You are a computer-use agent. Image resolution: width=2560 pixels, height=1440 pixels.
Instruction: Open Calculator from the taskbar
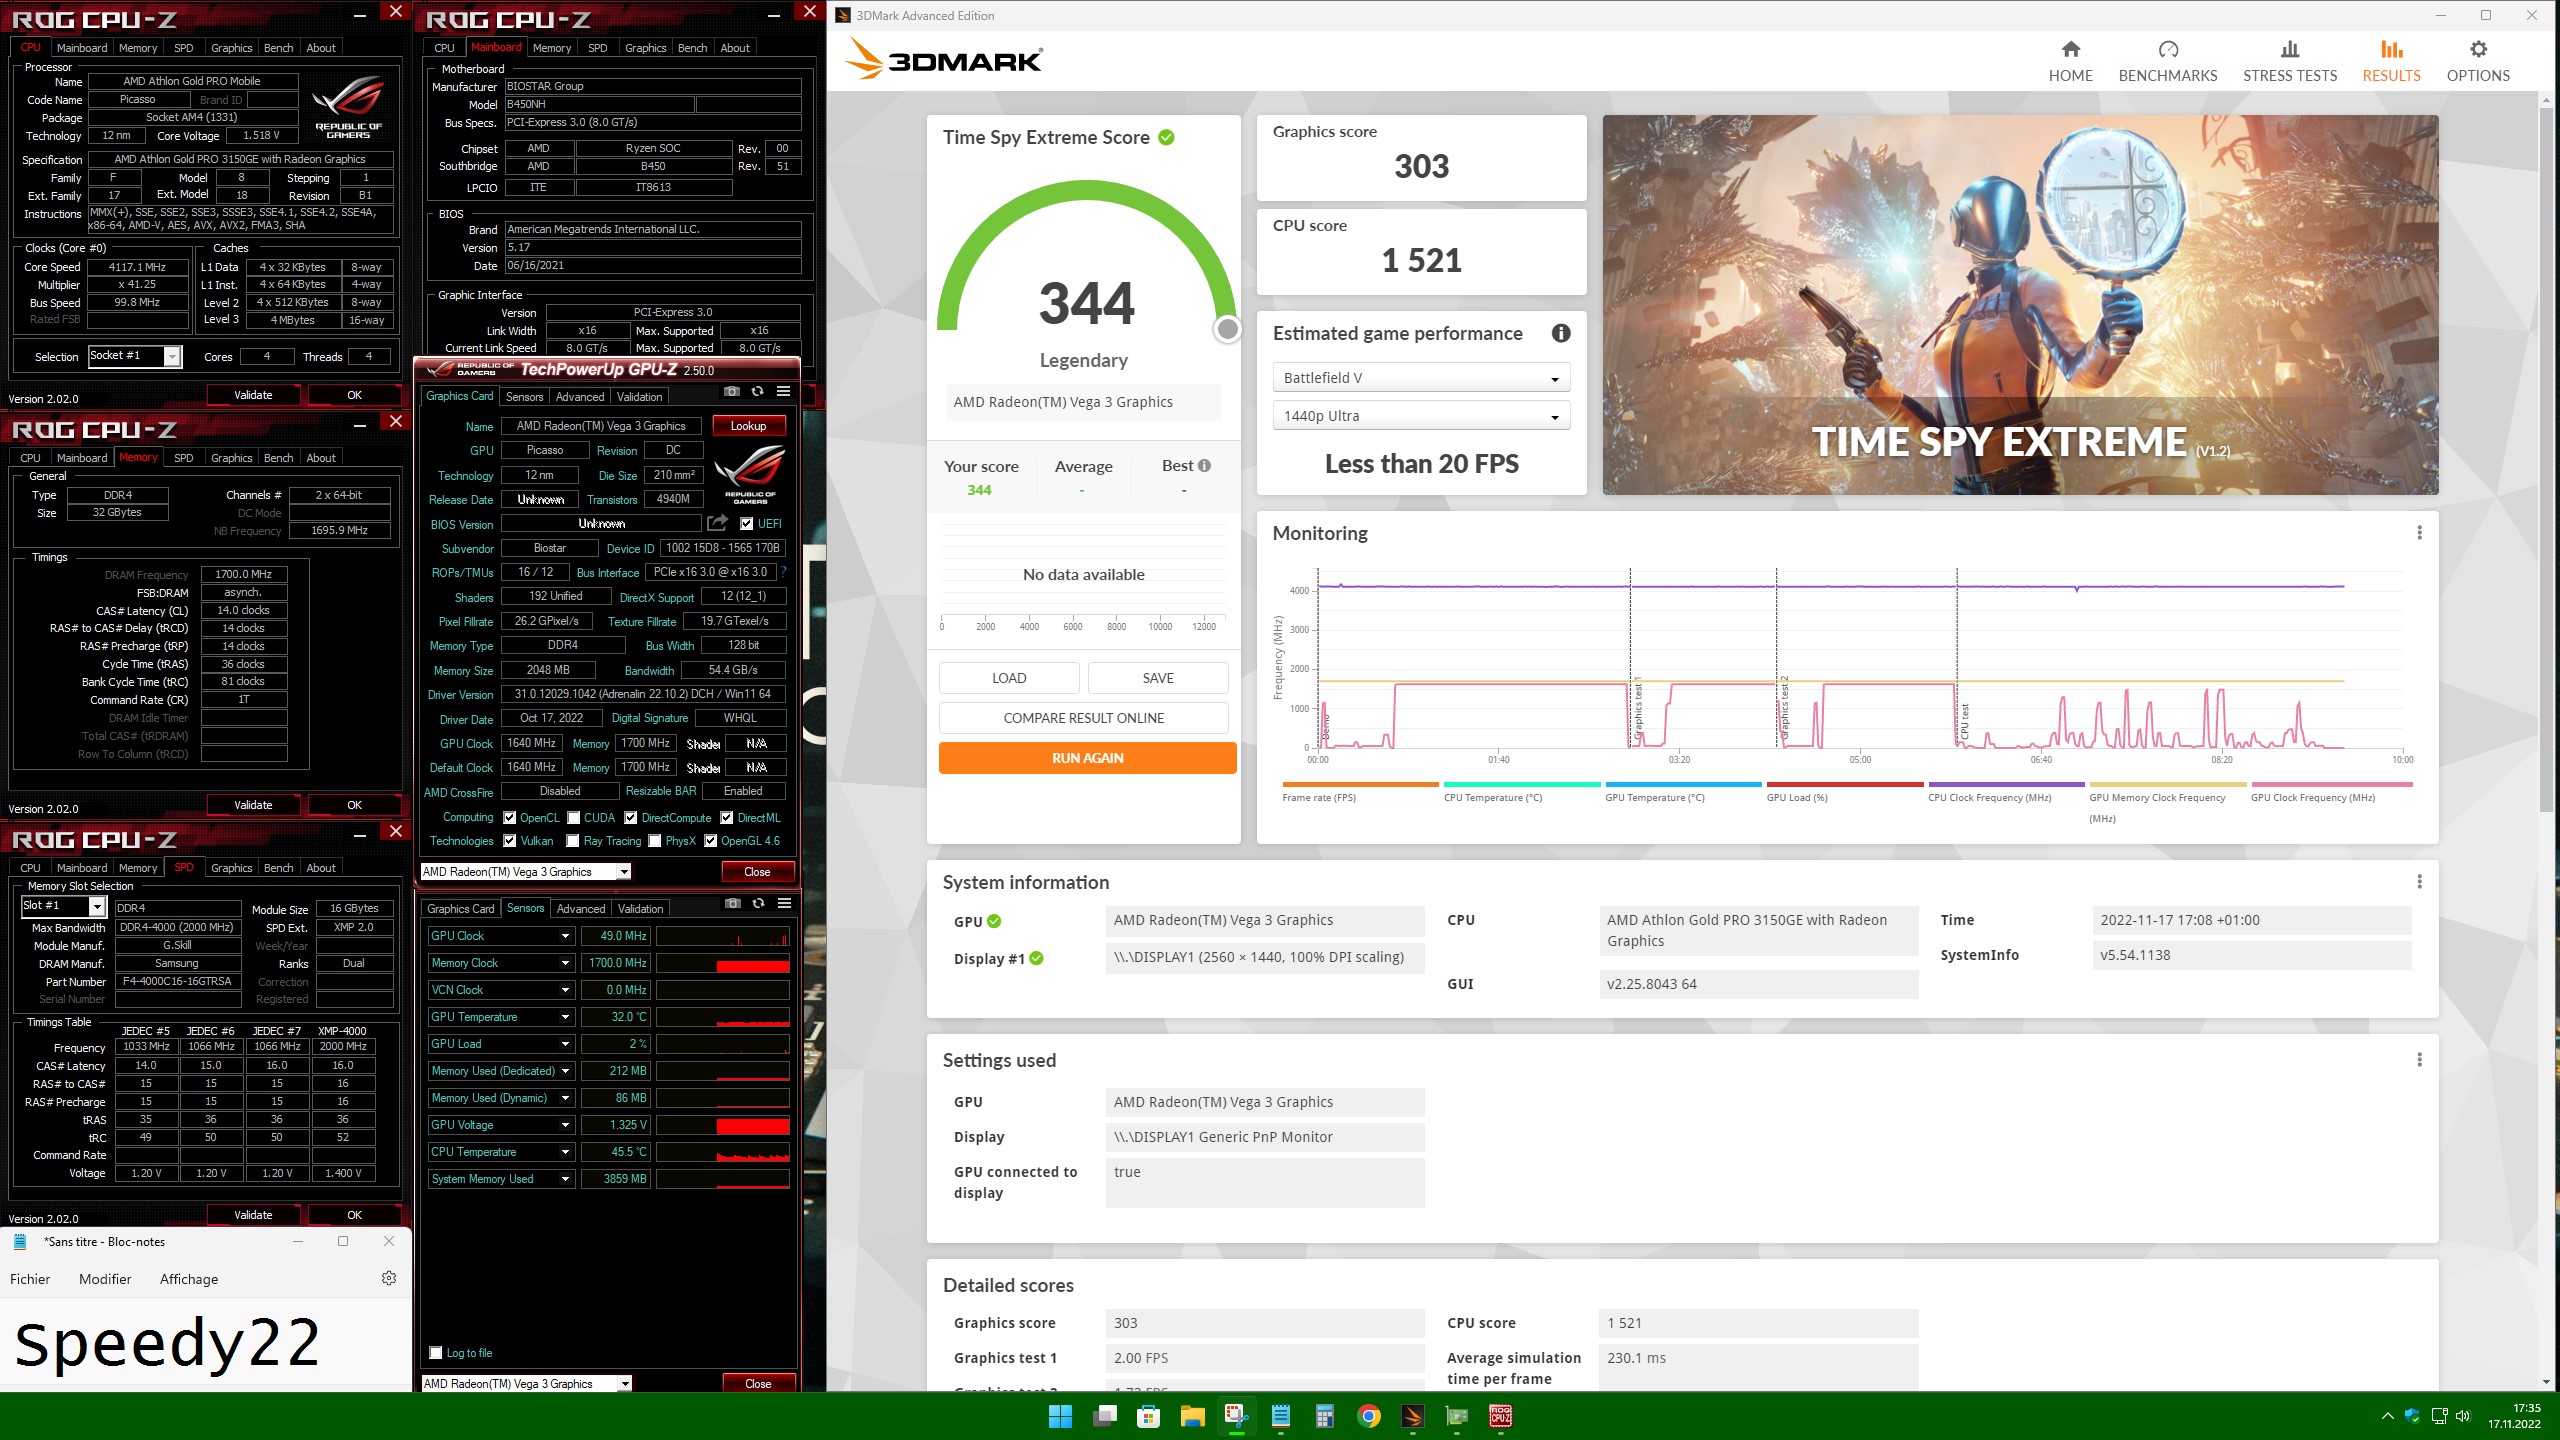tap(1325, 1416)
